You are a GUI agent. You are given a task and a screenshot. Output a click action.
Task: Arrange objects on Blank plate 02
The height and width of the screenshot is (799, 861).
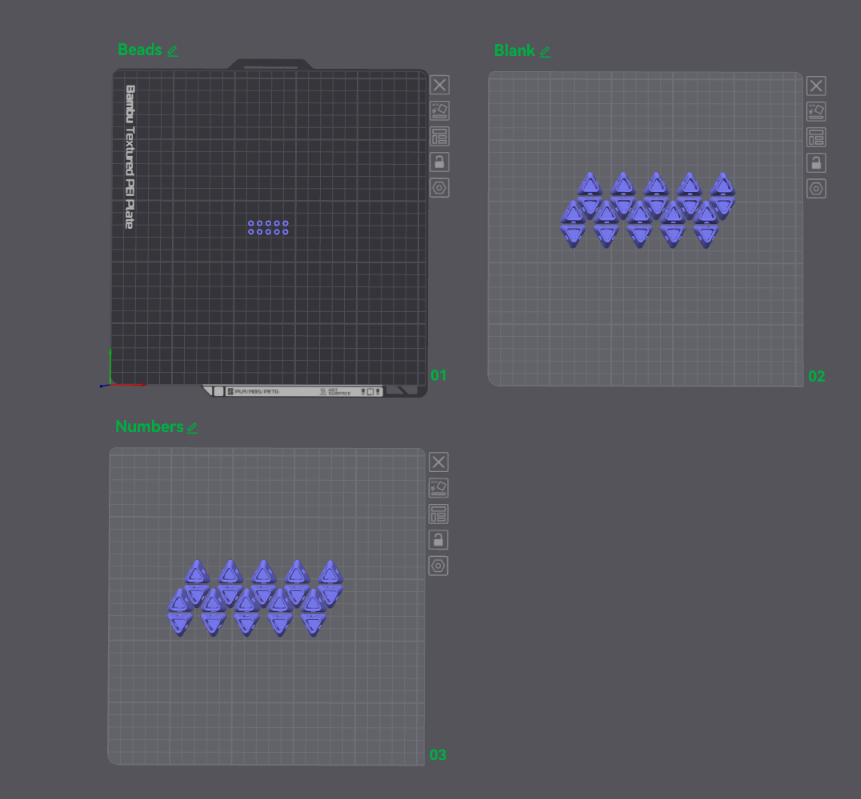[x=816, y=137]
